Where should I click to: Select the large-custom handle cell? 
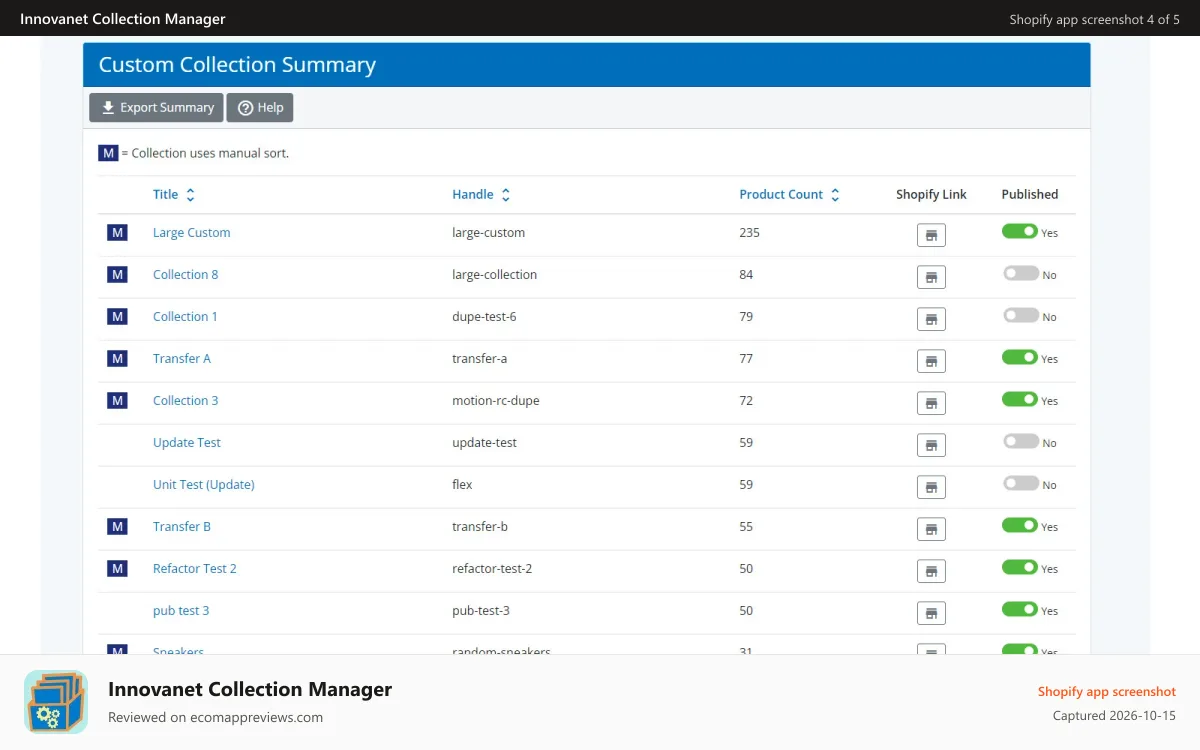click(x=489, y=233)
